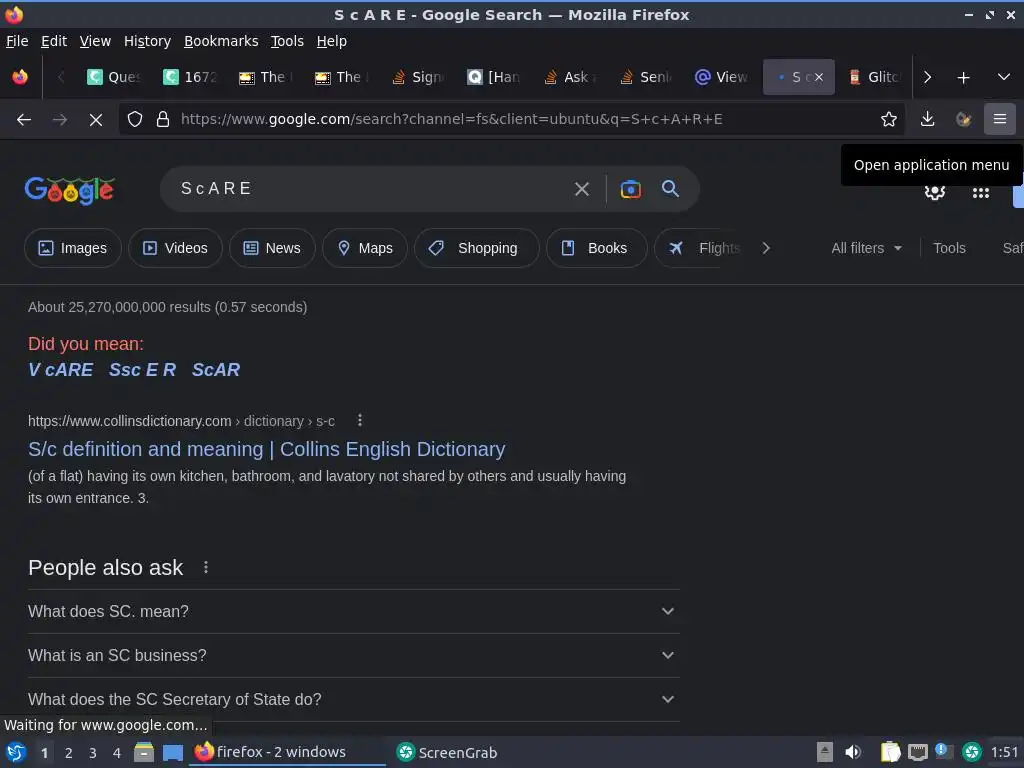Switch to the 1672 tab
Screen dimensions: 1024x768
click(x=191, y=77)
